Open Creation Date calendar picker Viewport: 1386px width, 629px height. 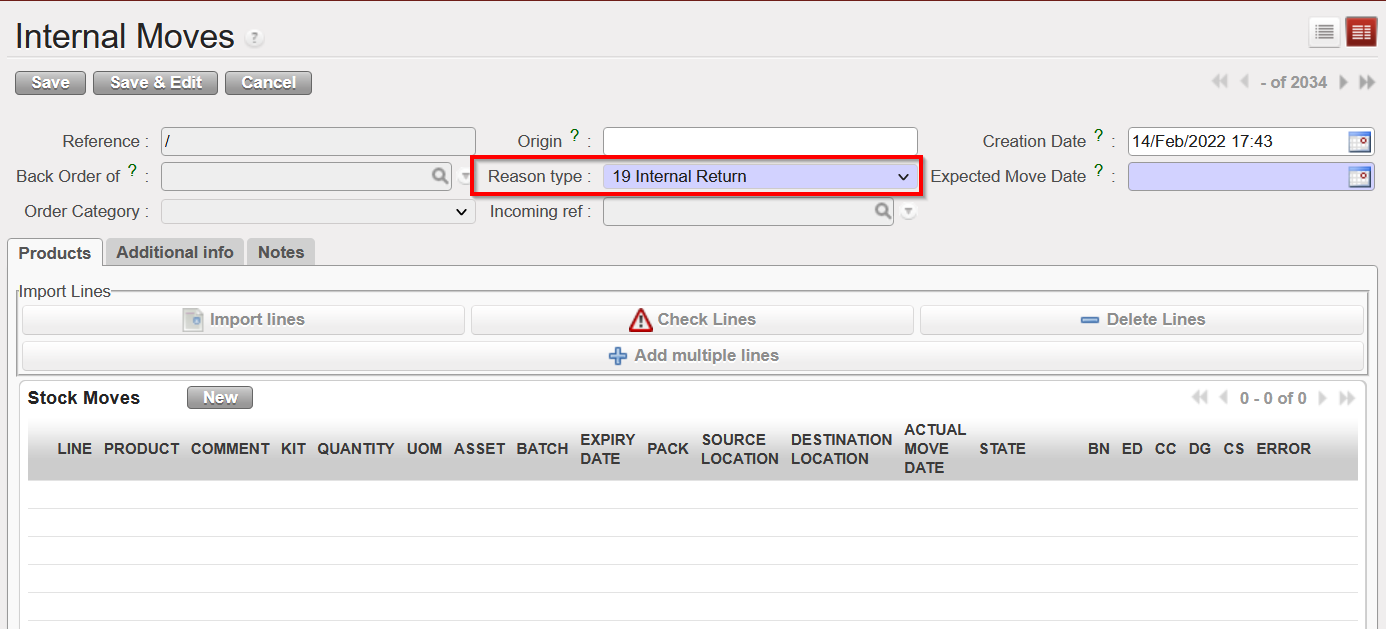click(1359, 142)
